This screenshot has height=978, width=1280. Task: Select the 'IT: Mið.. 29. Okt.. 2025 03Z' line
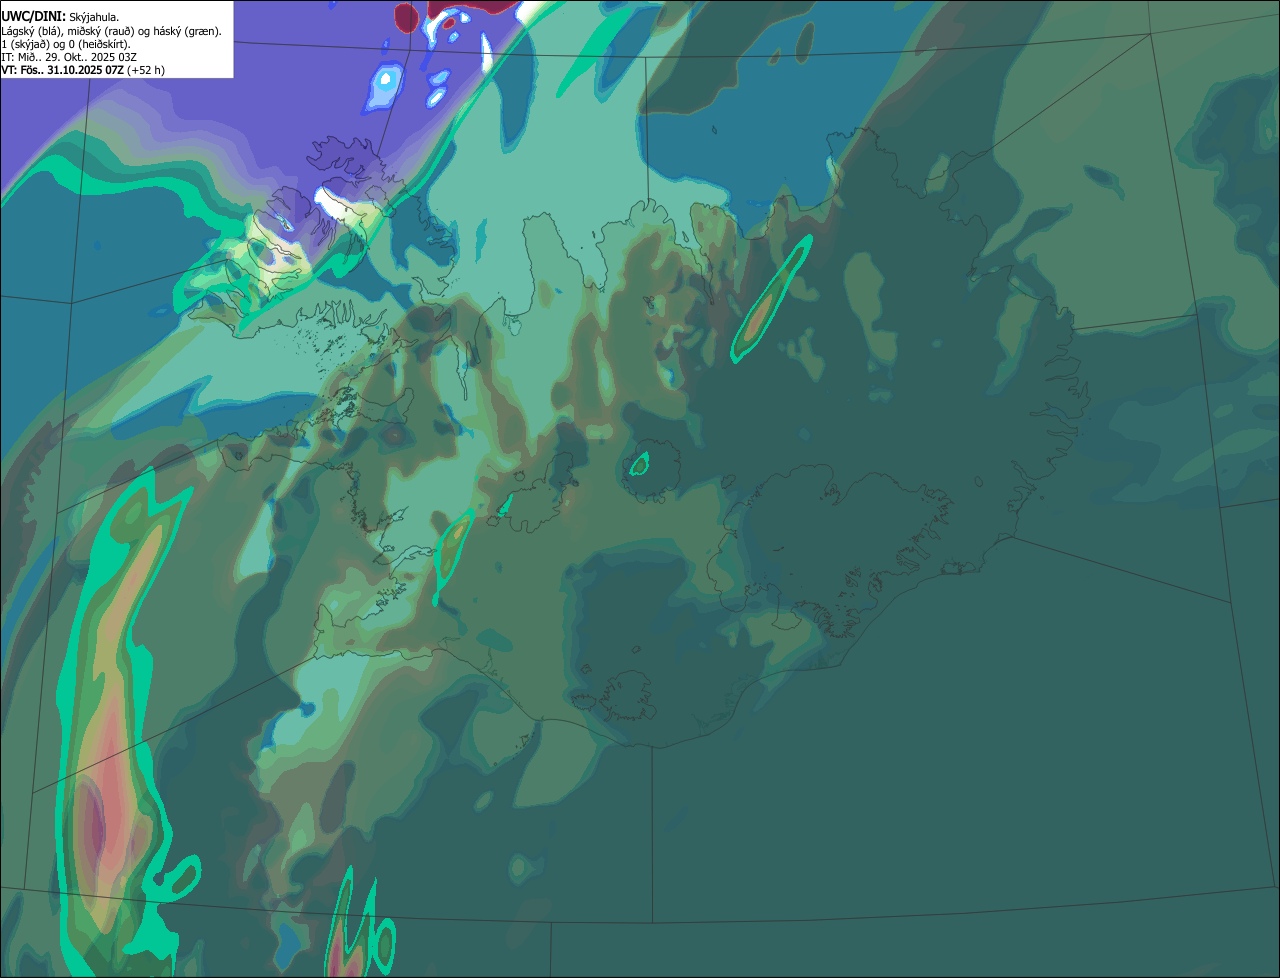(x=67, y=57)
